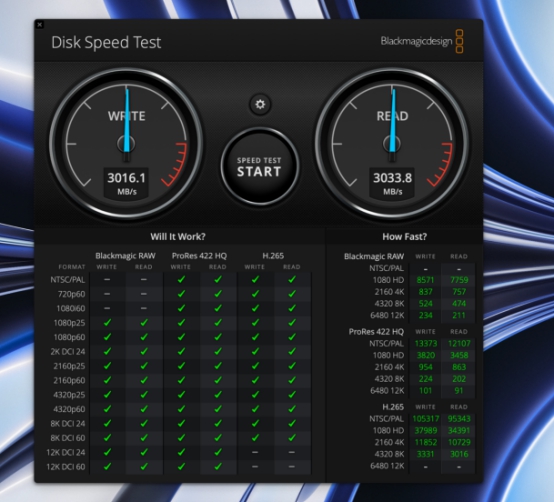Click the READ gauge dial
554x502 pixels.
(x=392, y=144)
